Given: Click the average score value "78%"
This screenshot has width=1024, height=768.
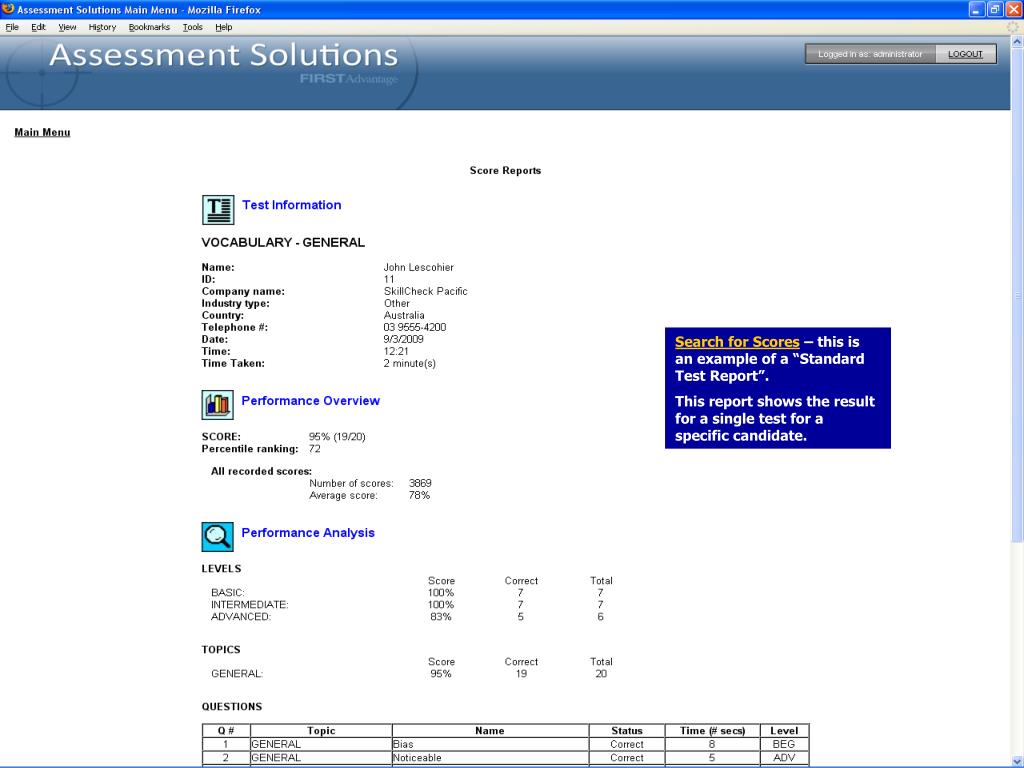Looking at the screenshot, I should click(419, 496).
